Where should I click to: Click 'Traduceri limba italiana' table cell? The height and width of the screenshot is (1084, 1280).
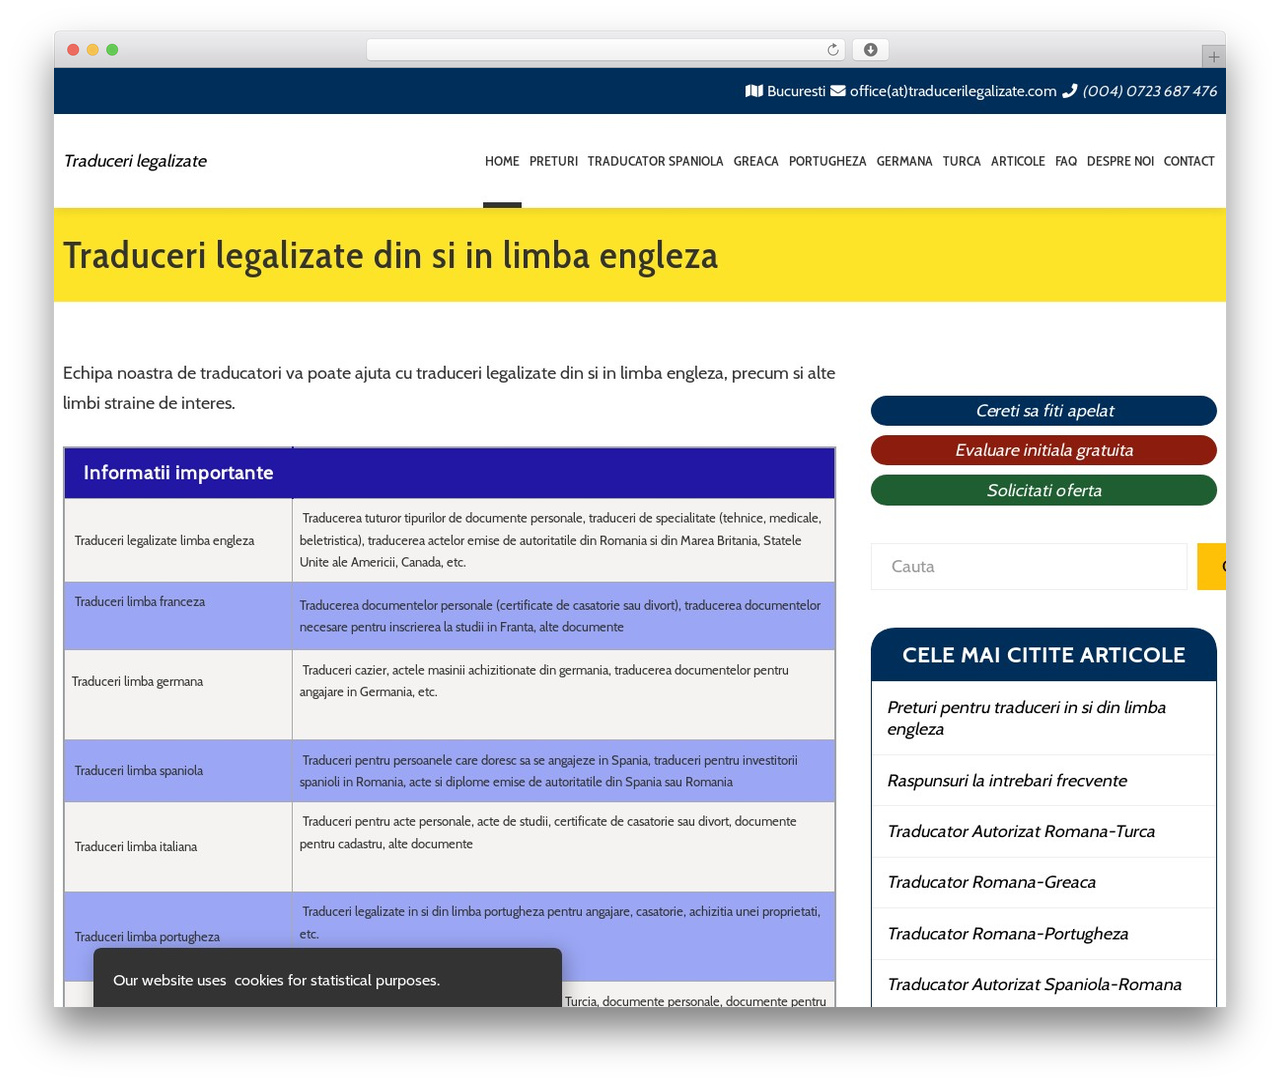(178, 847)
